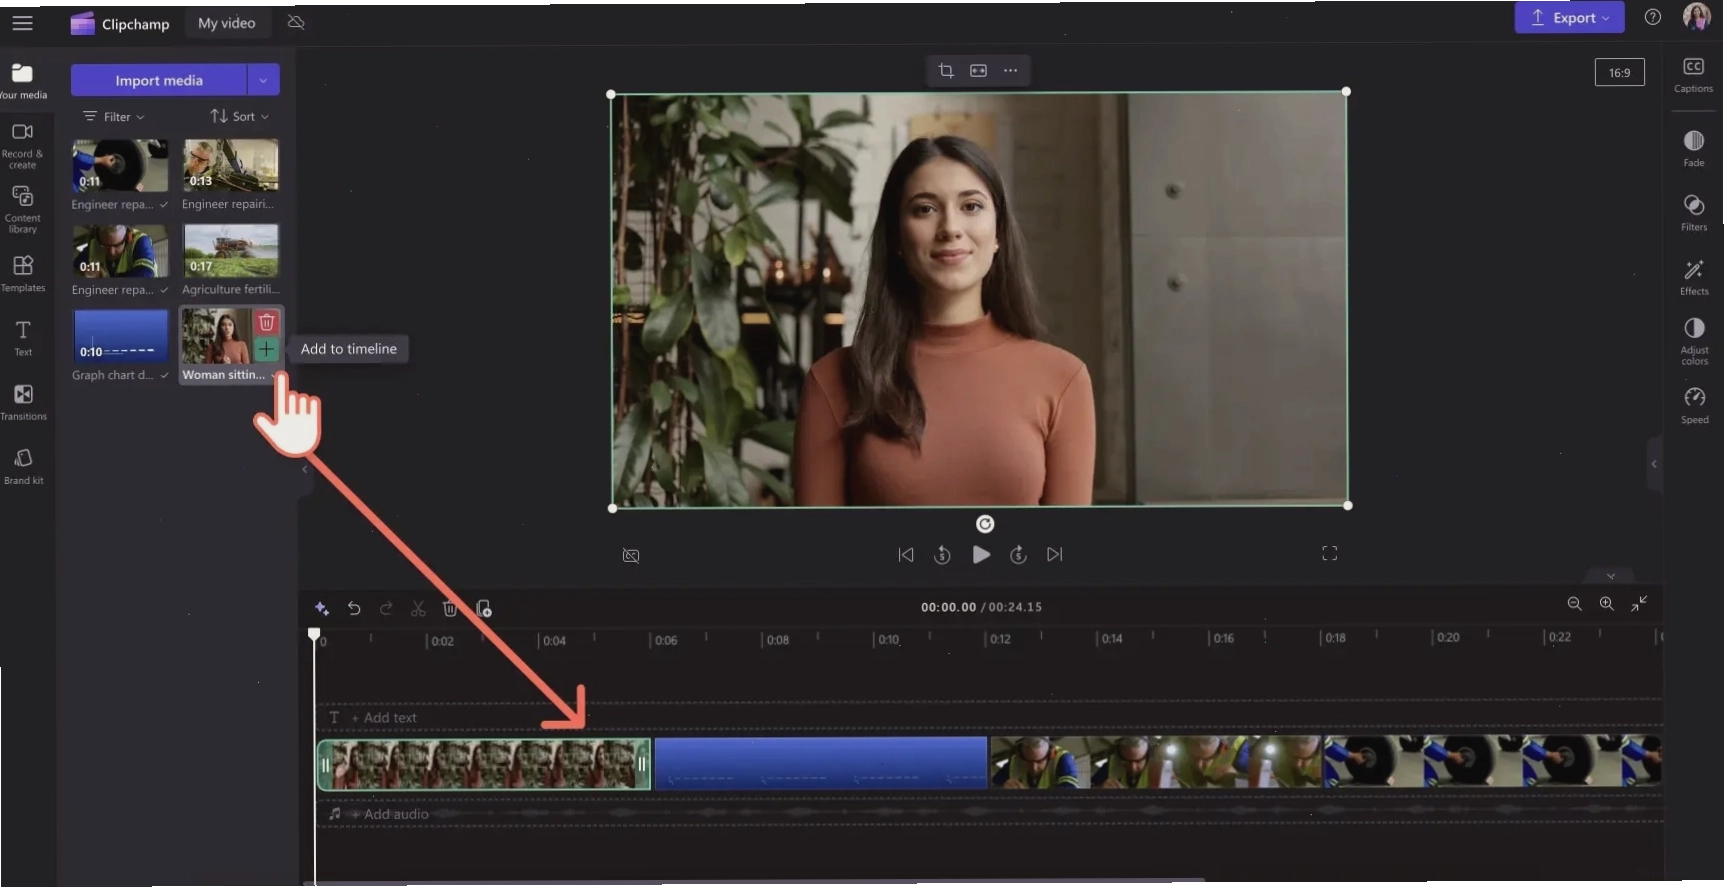1724x889 pixels.
Task: Click the Fit/fill icon above preview
Action: tap(978, 70)
